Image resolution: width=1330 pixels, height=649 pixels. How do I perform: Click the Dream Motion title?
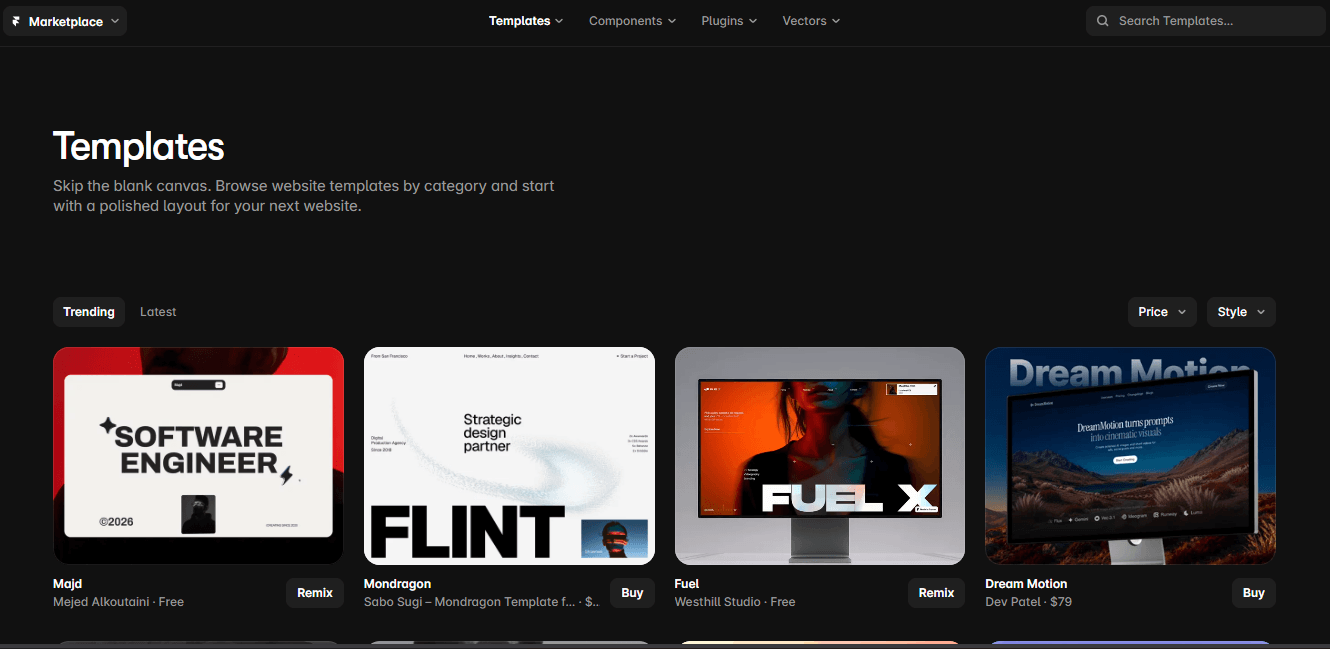1026,584
